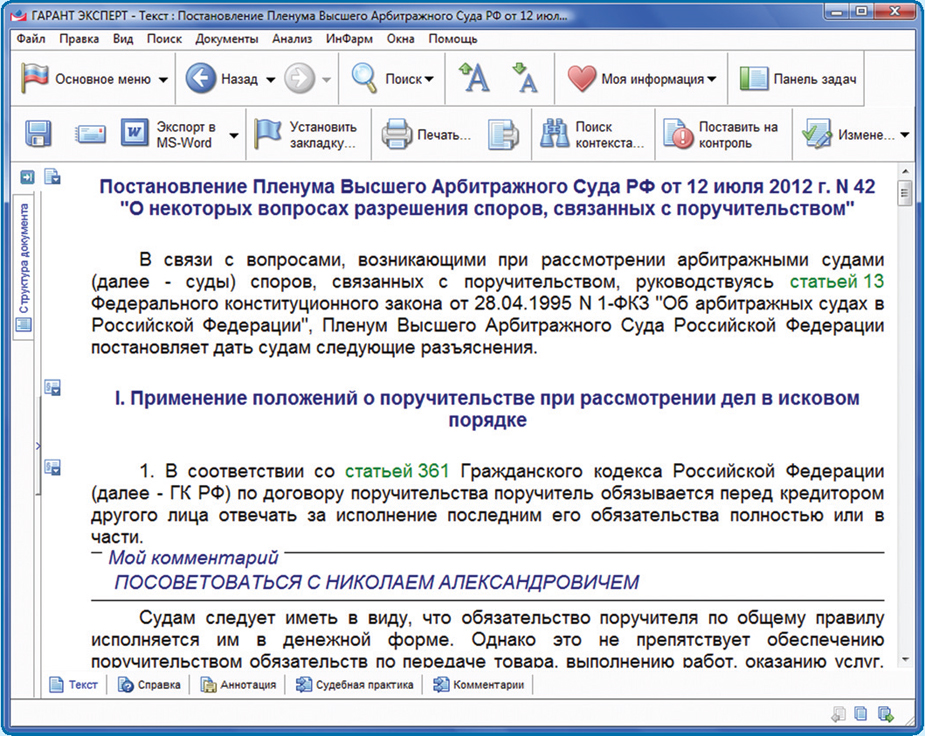Image resolution: width=925 pixels, height=736 pixels.
Task: Send document by email envelope icon
Action: 91,134
